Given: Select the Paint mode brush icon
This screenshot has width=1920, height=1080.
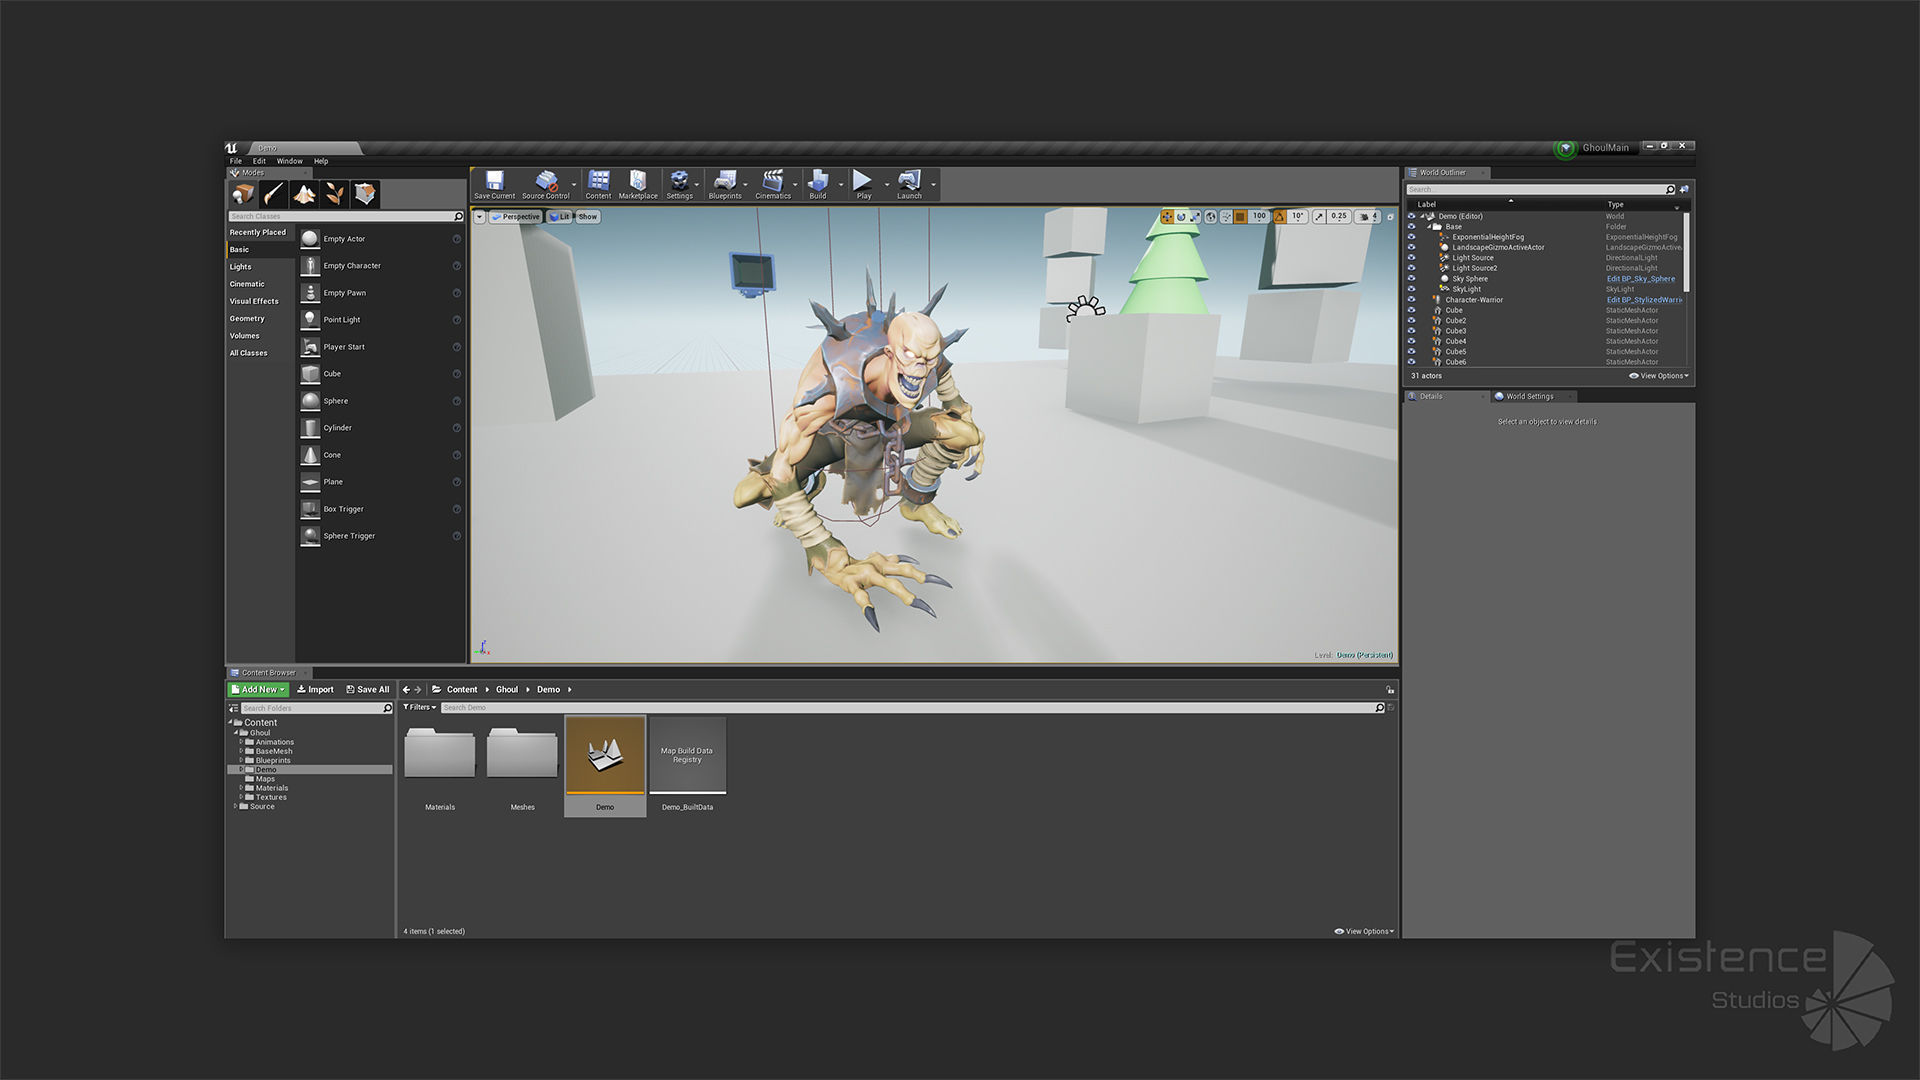Looking at the screenshot, I should 274,194.
